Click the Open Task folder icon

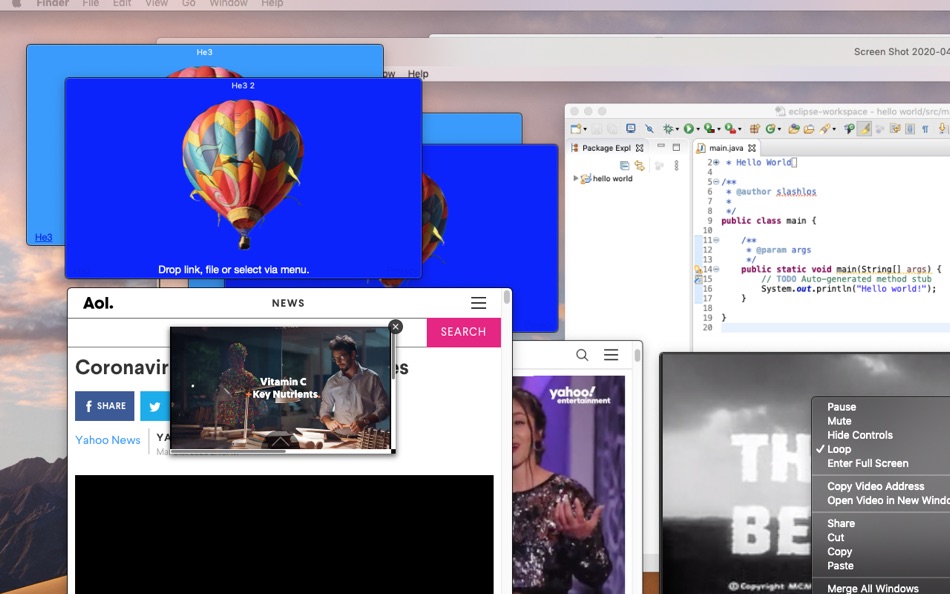coord(809,128)
